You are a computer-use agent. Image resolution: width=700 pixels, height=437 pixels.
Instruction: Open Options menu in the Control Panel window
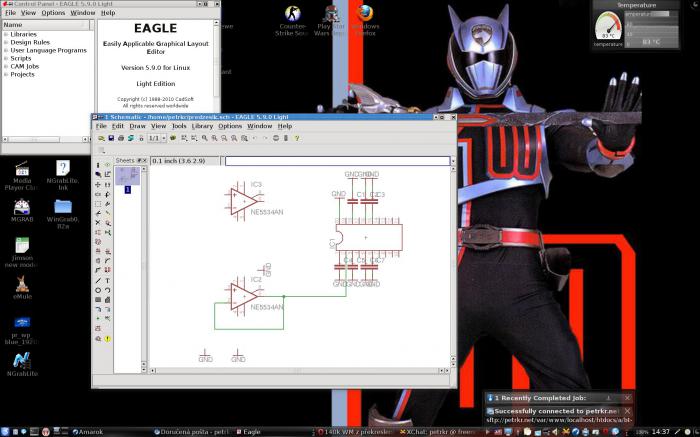(53, 12)
